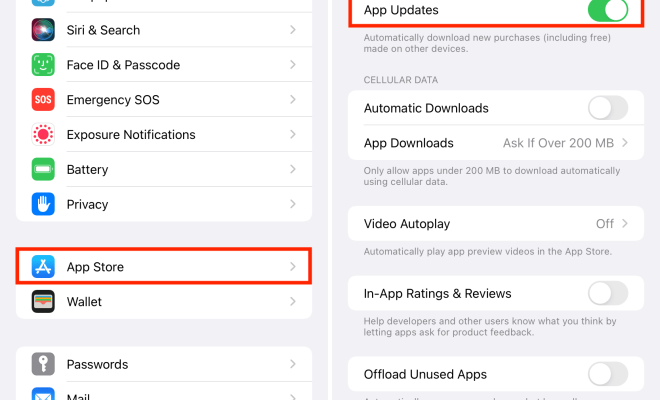Enable Automatic Downloads under Cellular Data

pos(608,108)
